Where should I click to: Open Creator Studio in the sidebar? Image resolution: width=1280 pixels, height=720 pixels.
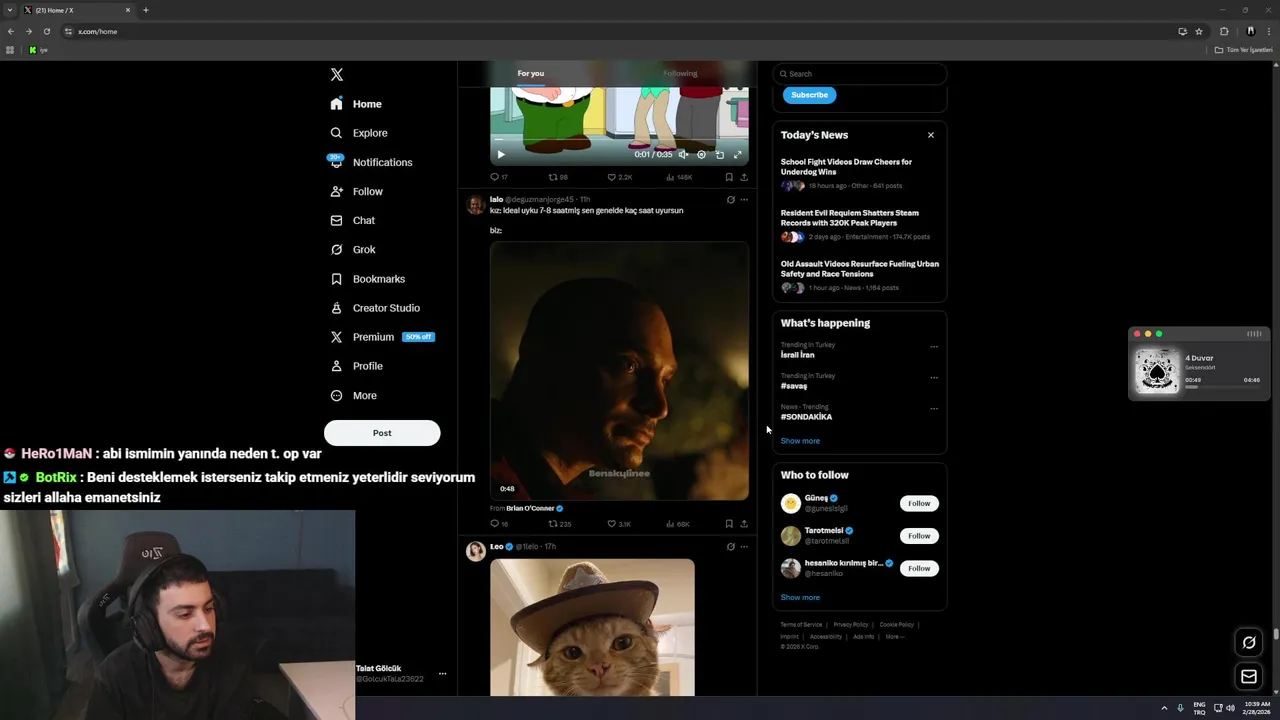(x=375, y=308)
